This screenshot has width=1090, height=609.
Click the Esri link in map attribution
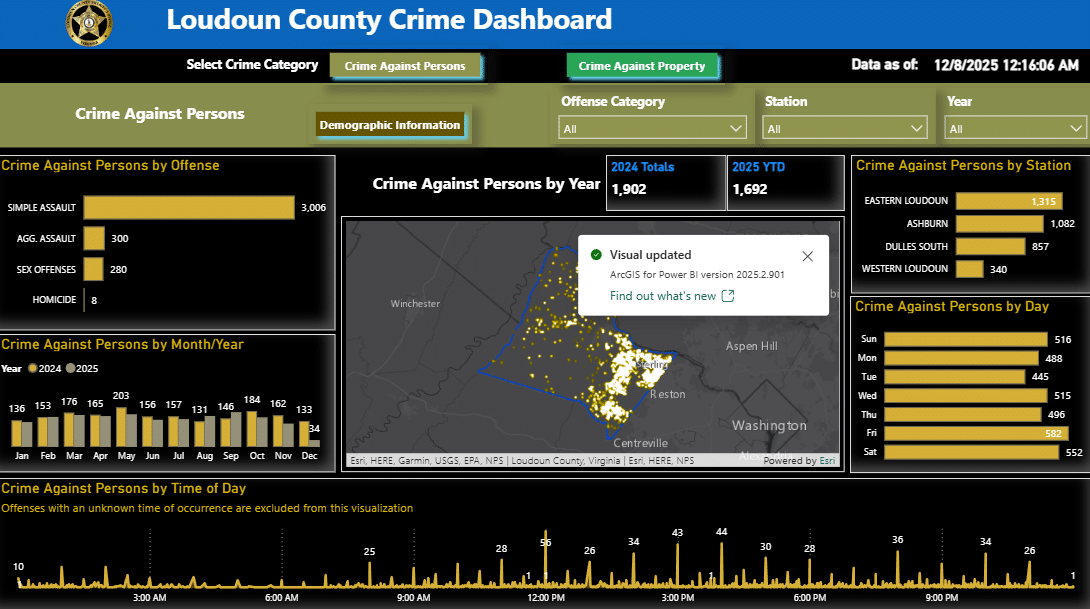[827, 461]
